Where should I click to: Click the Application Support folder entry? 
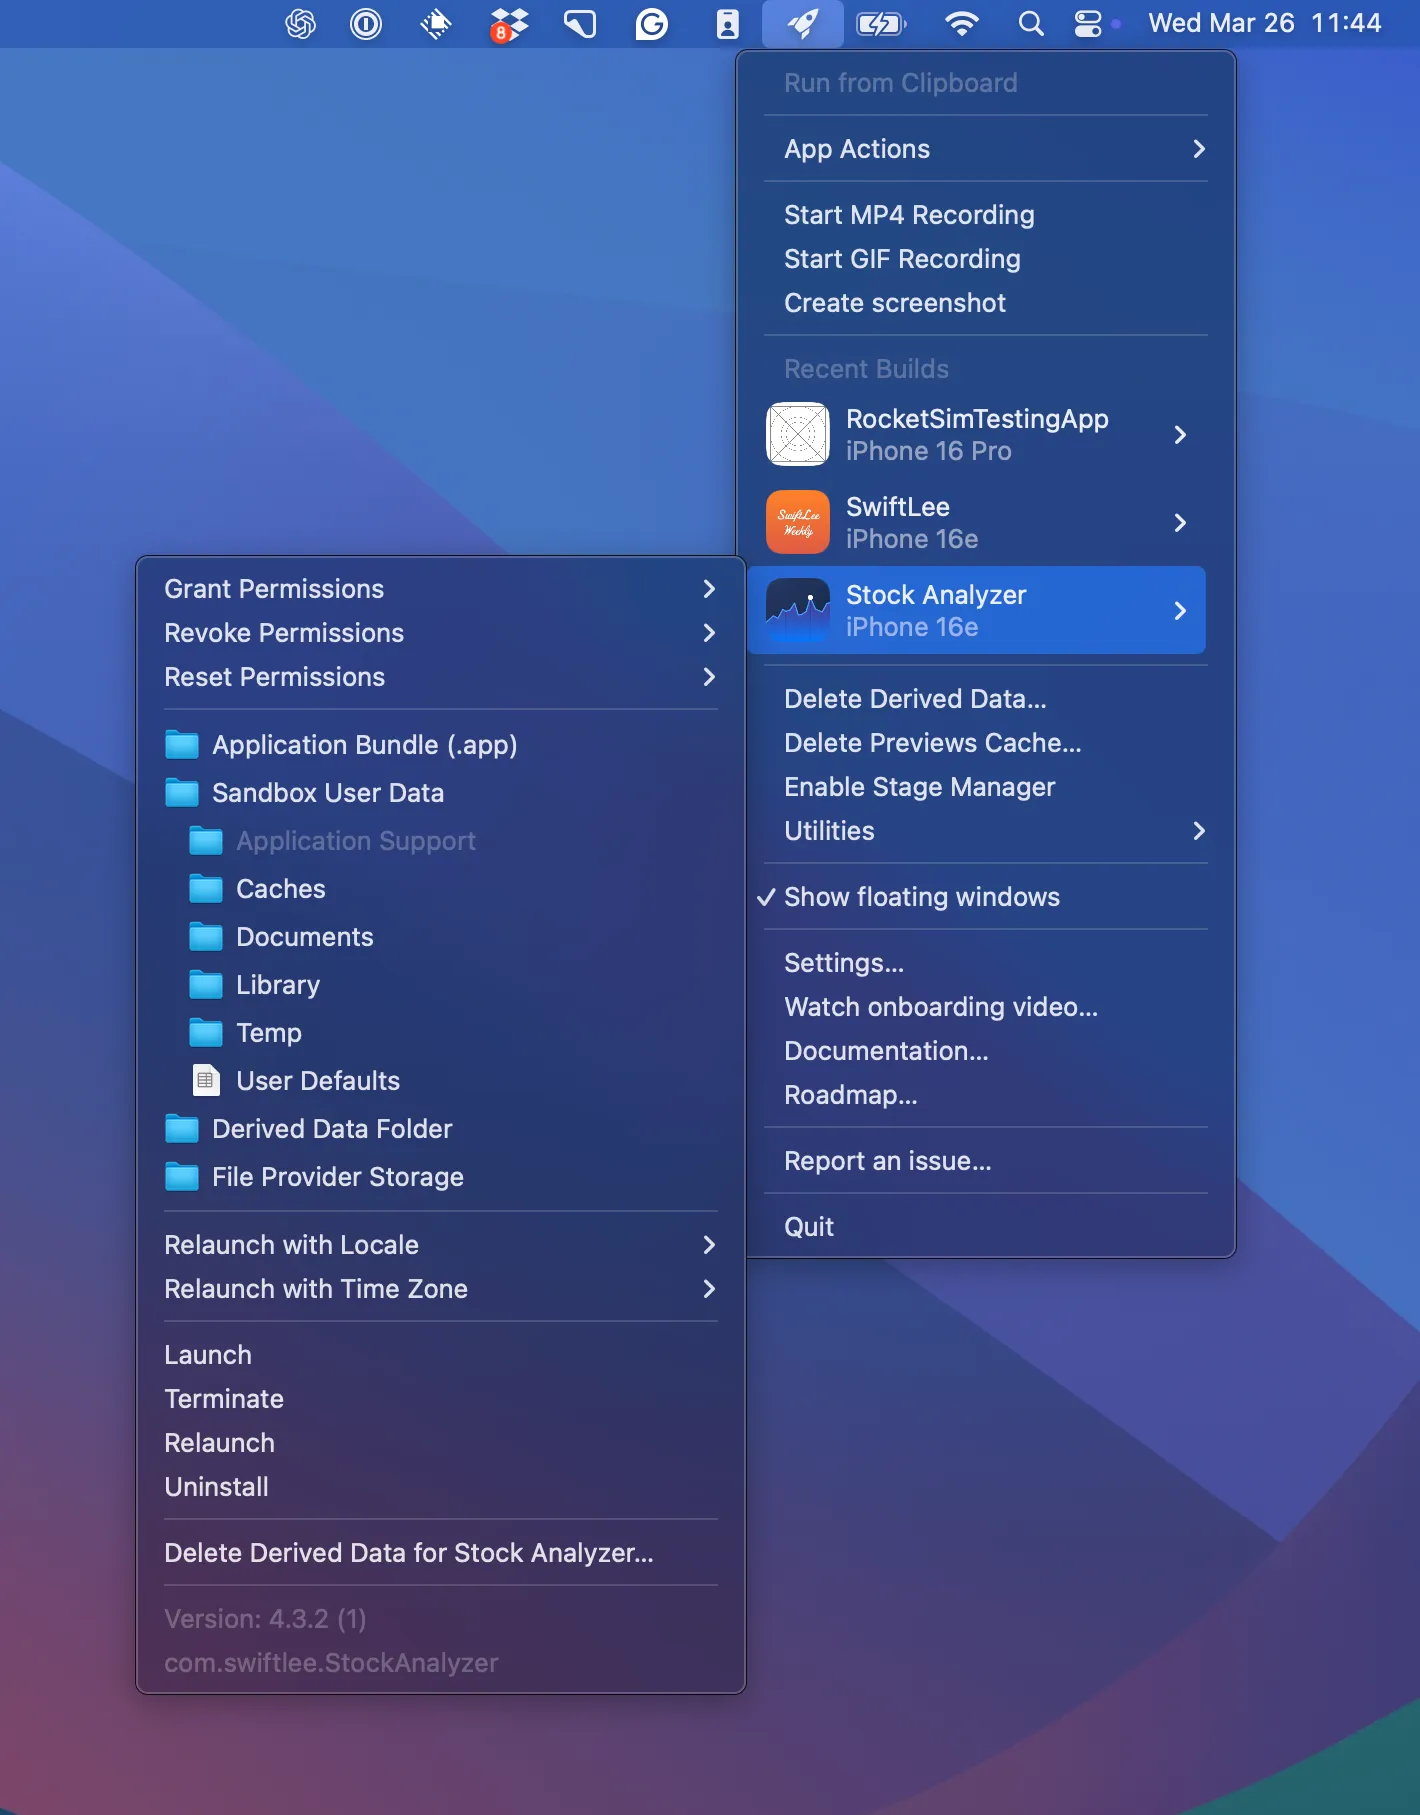click(356, 841)
